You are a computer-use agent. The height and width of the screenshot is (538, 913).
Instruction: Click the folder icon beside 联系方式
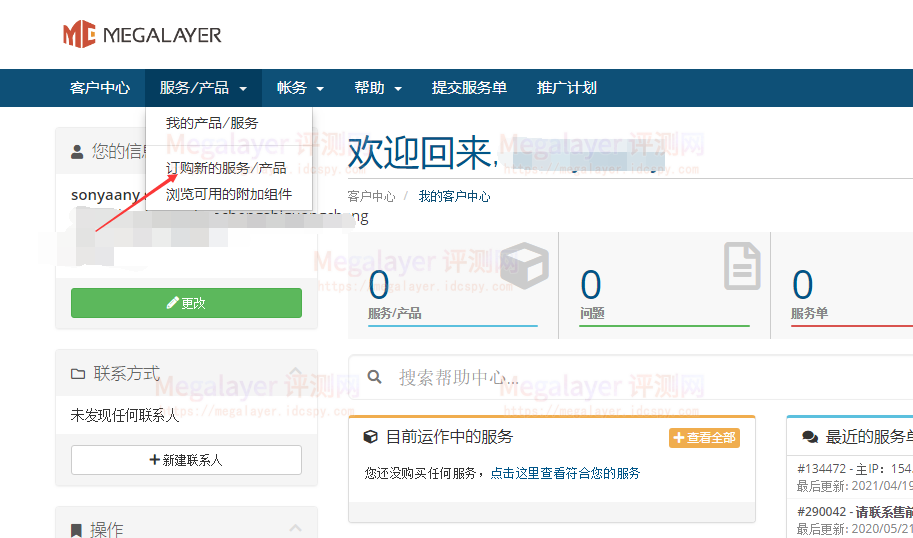pyautogui.click(x=77, y=373)
